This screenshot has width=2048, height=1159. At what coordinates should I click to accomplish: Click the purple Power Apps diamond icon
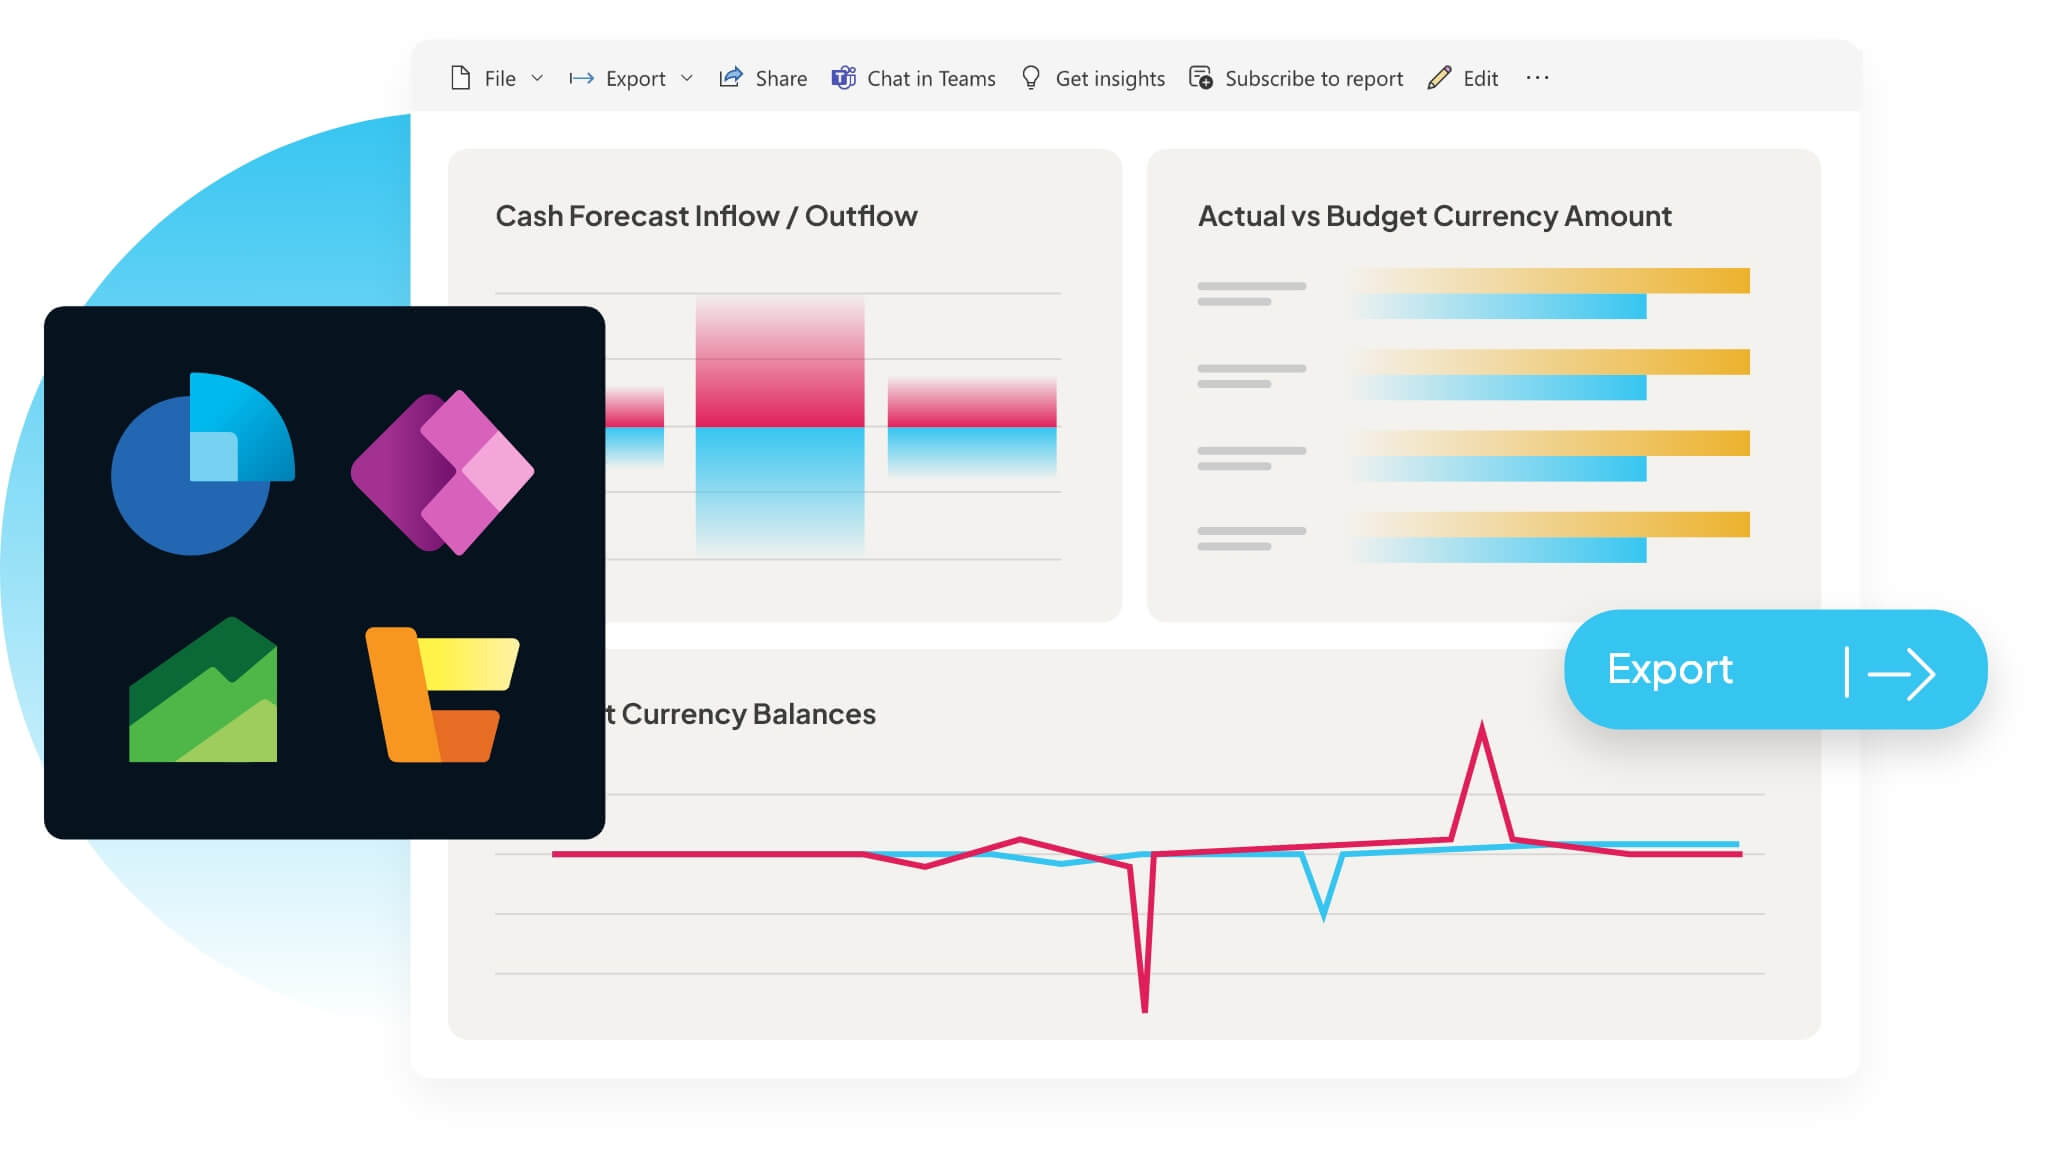coord(443,472)
